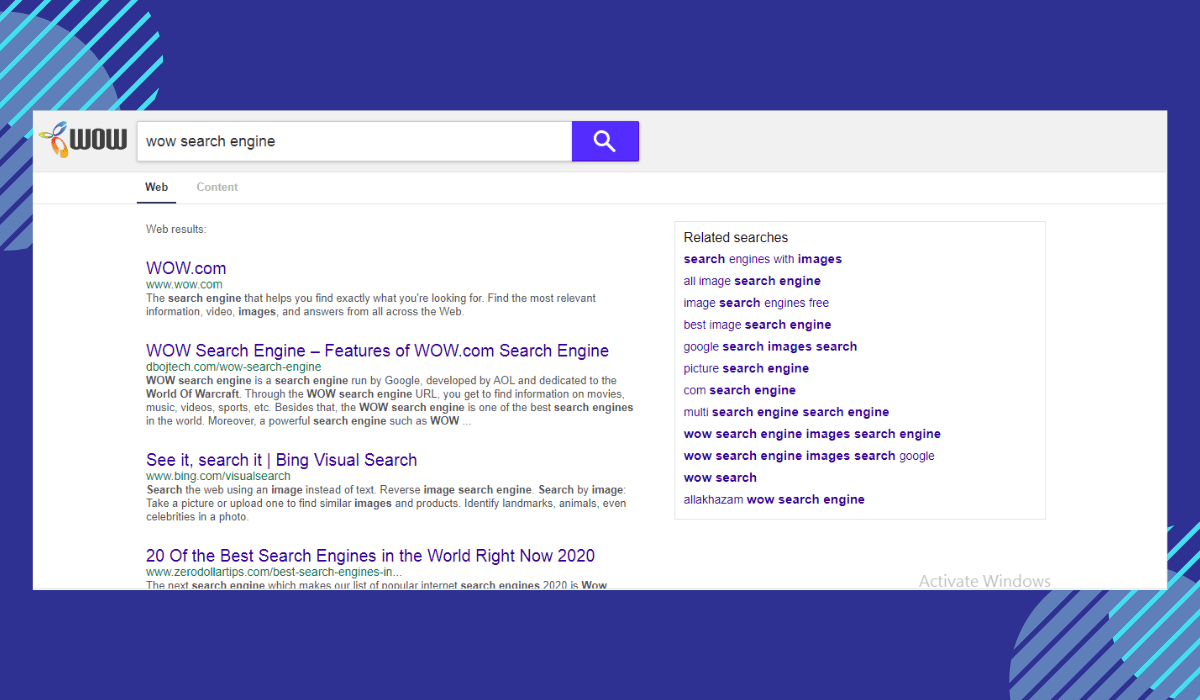Viewport: 1200px width, 700px height.
Task: Open '20 Of the Best Search Engines' result
Action: tap(370, 556)
